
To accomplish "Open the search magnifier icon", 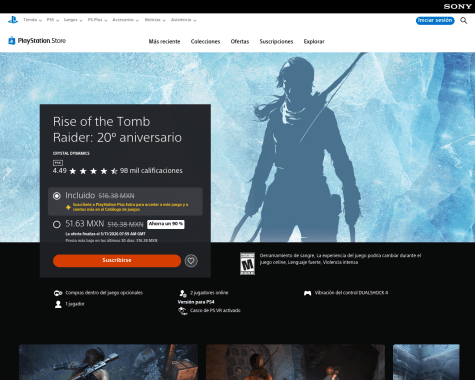I will (464, 21).
